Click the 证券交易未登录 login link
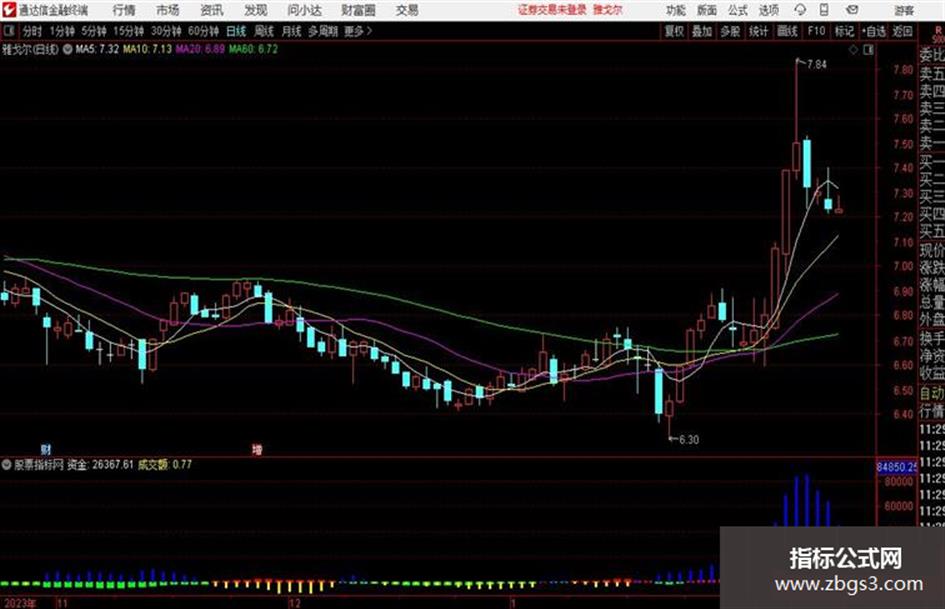 tap(552, 10)
